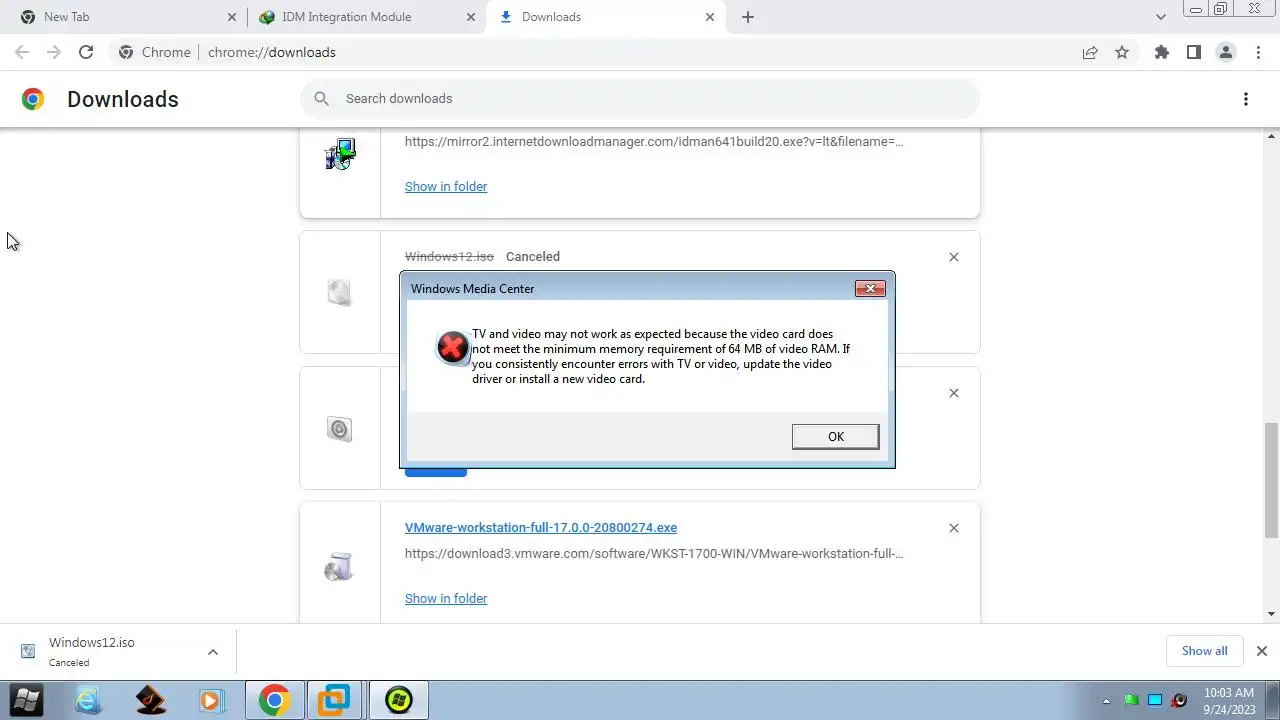
Task: Click the page scrollbar thumb
Action: click(1271, 480)
